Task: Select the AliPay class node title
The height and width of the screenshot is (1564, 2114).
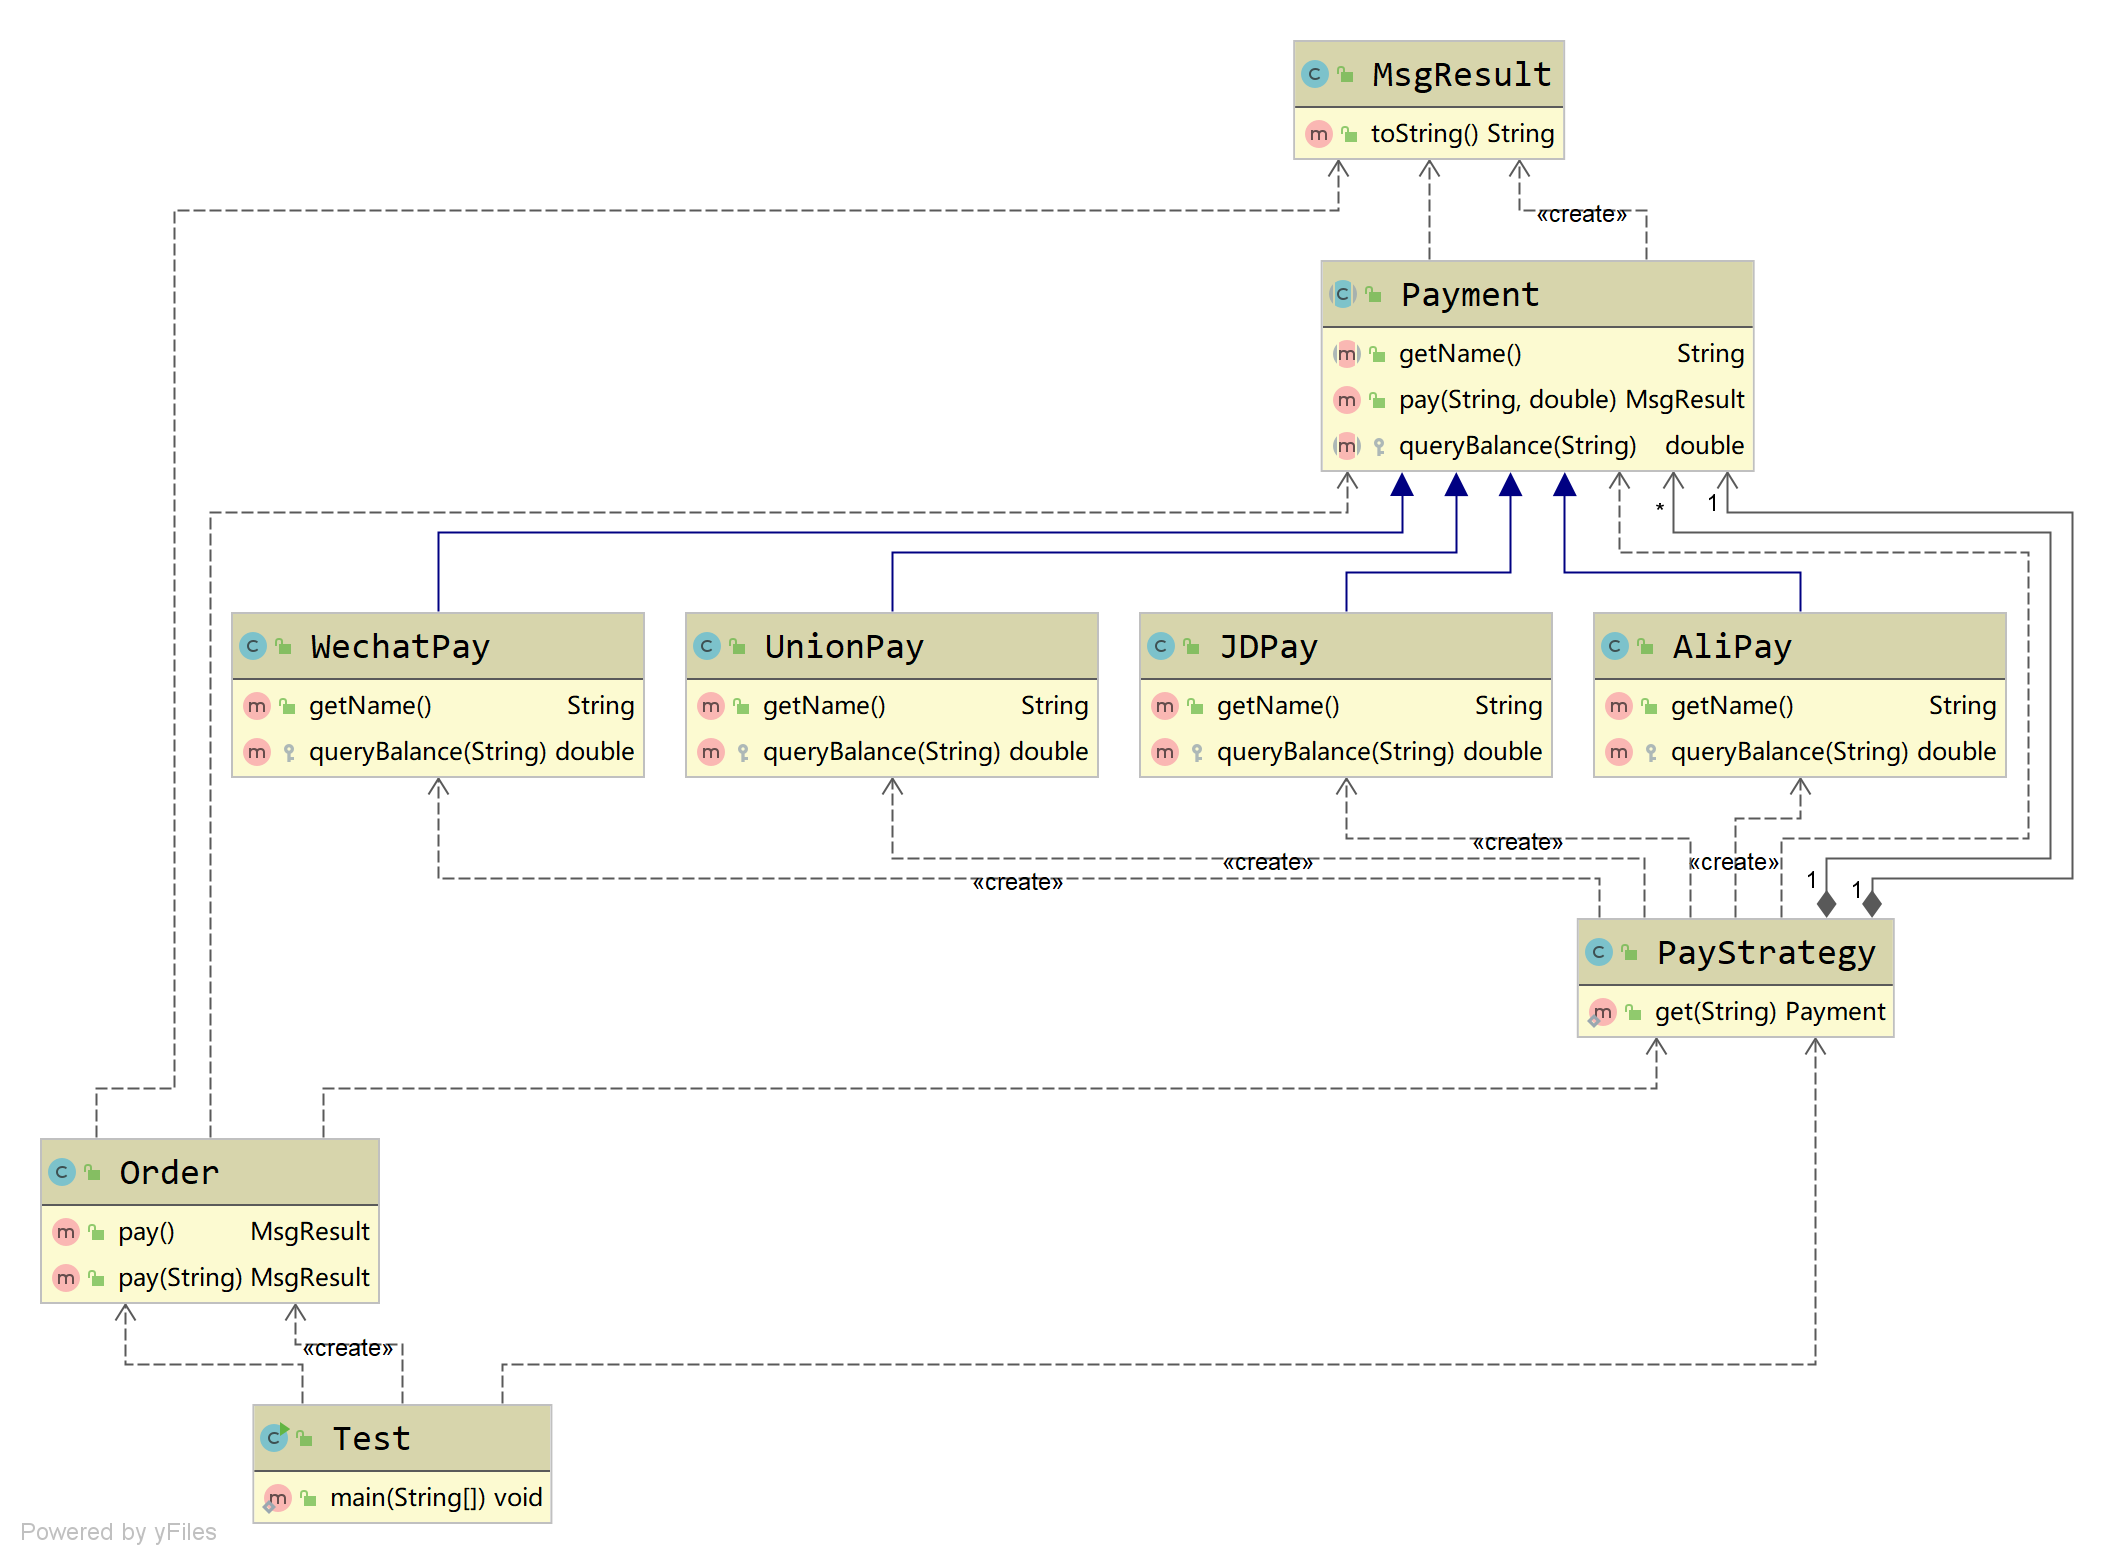Action: pyautogui.click(x=1731, y=647)
